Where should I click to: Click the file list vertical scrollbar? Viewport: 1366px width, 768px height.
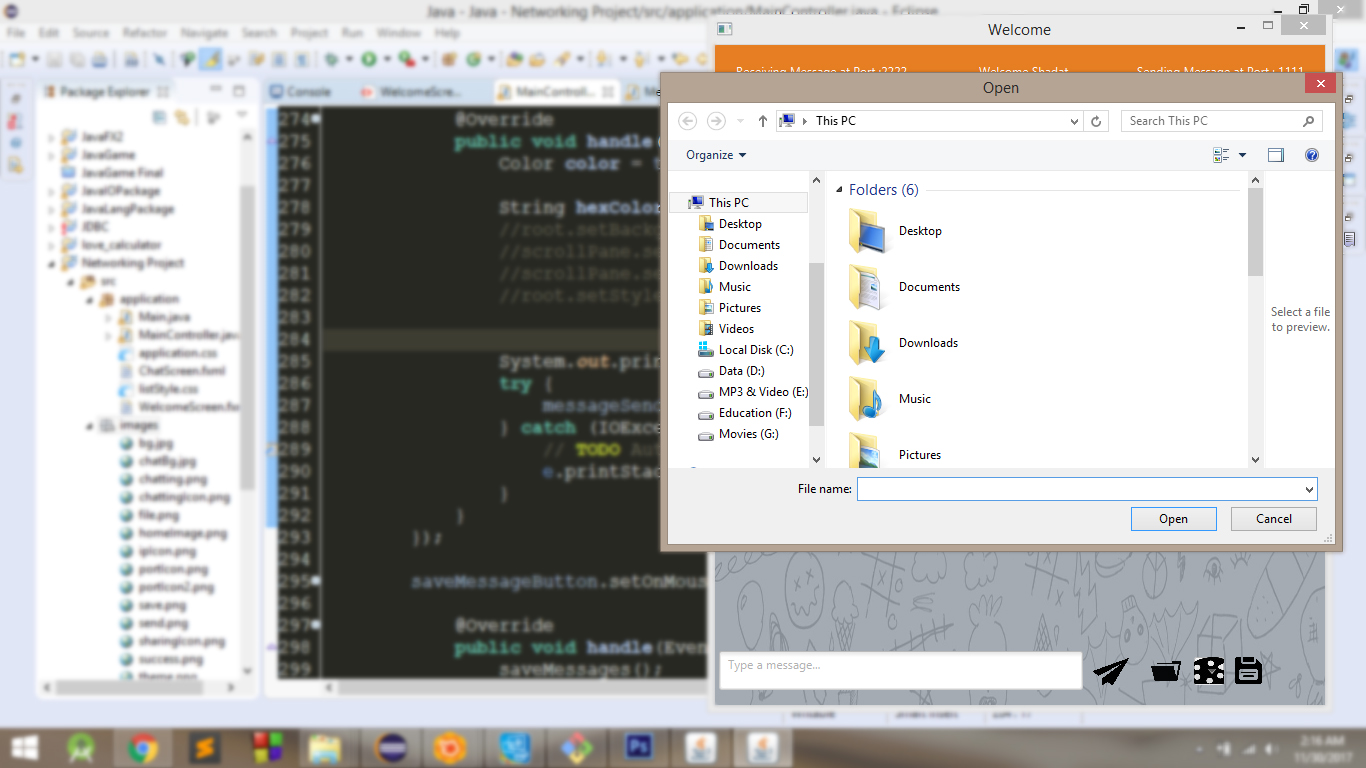coord(1256,232)
